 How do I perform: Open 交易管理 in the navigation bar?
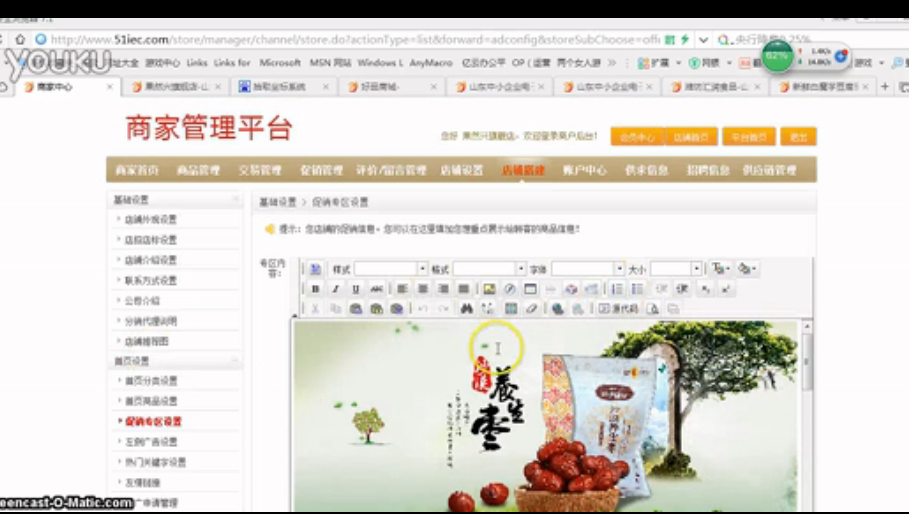click(260, 170)
